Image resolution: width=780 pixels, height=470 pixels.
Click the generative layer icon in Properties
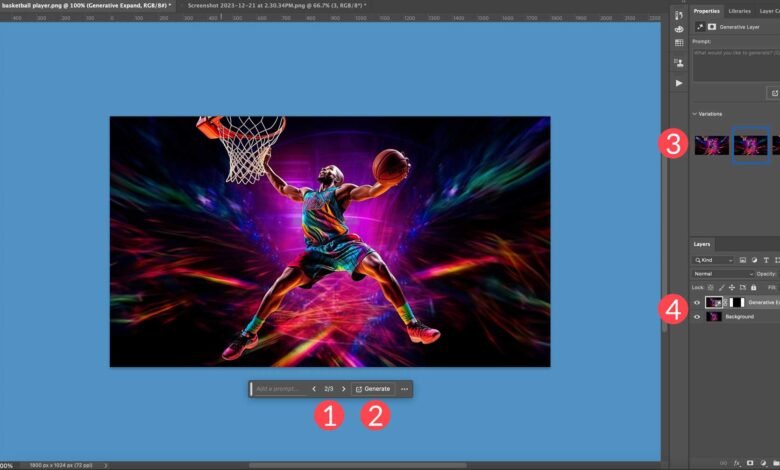click(700, 27)
